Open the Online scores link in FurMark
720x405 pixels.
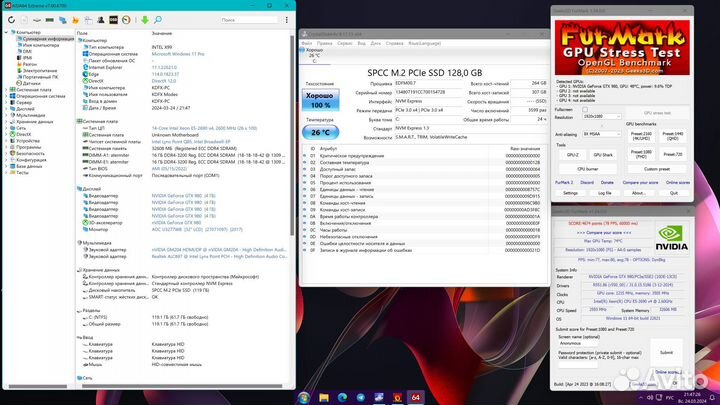(678, 183)
